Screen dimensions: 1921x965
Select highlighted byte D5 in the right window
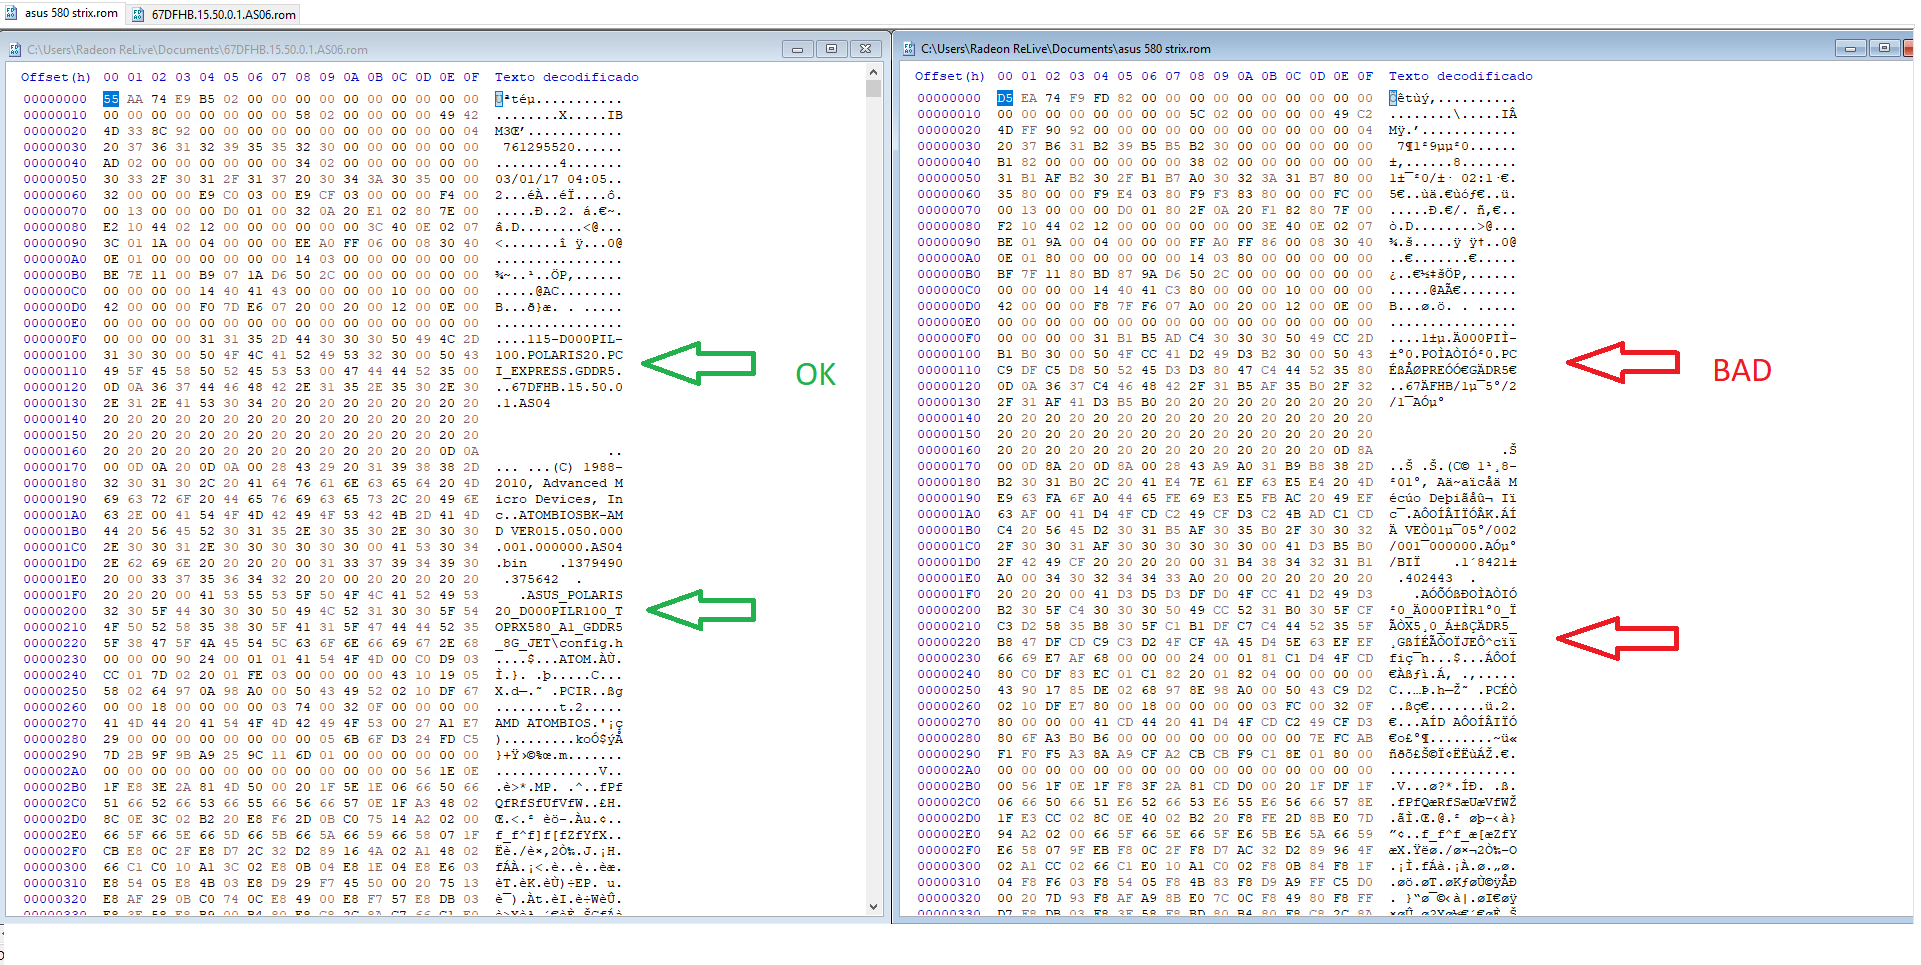tap(1004, 98)
